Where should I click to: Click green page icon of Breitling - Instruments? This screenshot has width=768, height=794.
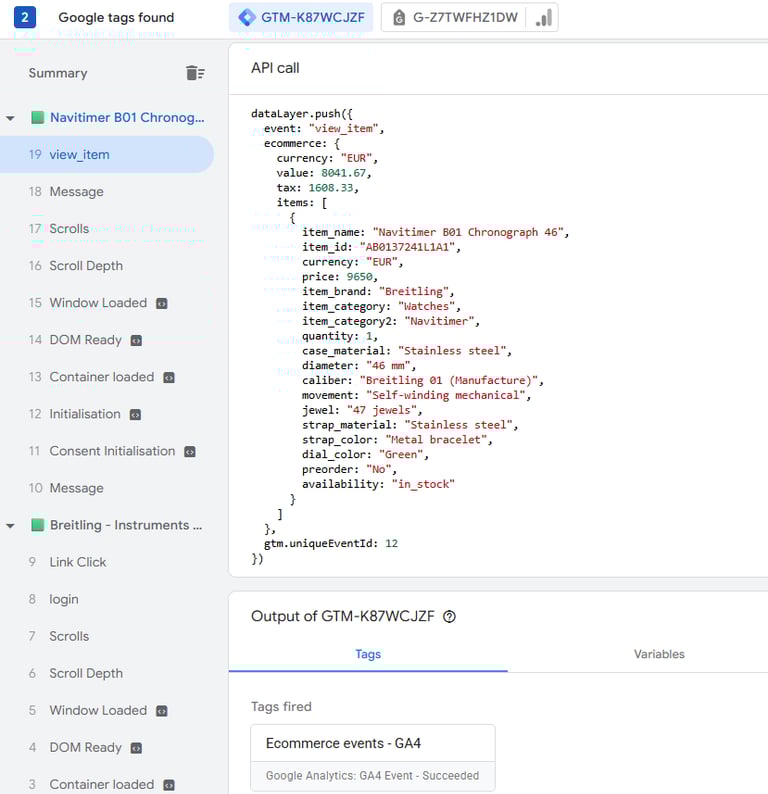[x=37, y=525]
